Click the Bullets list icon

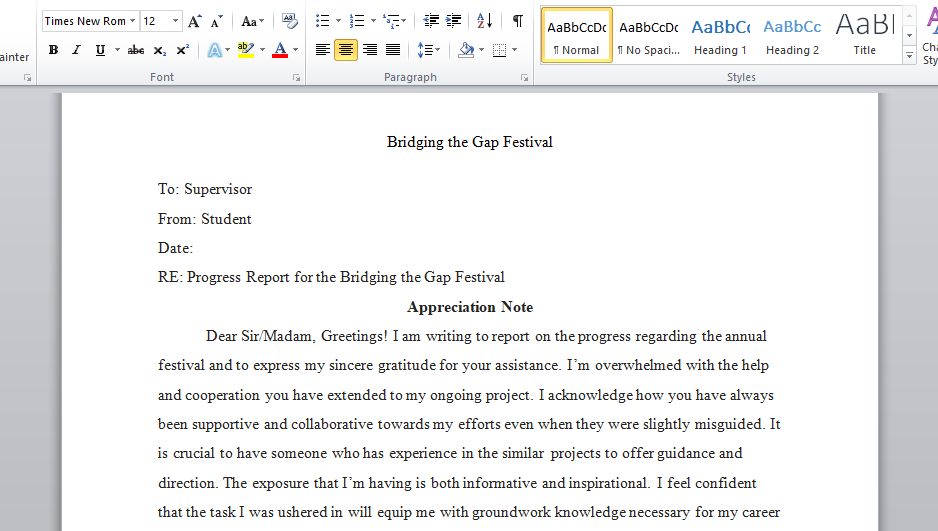322,21
